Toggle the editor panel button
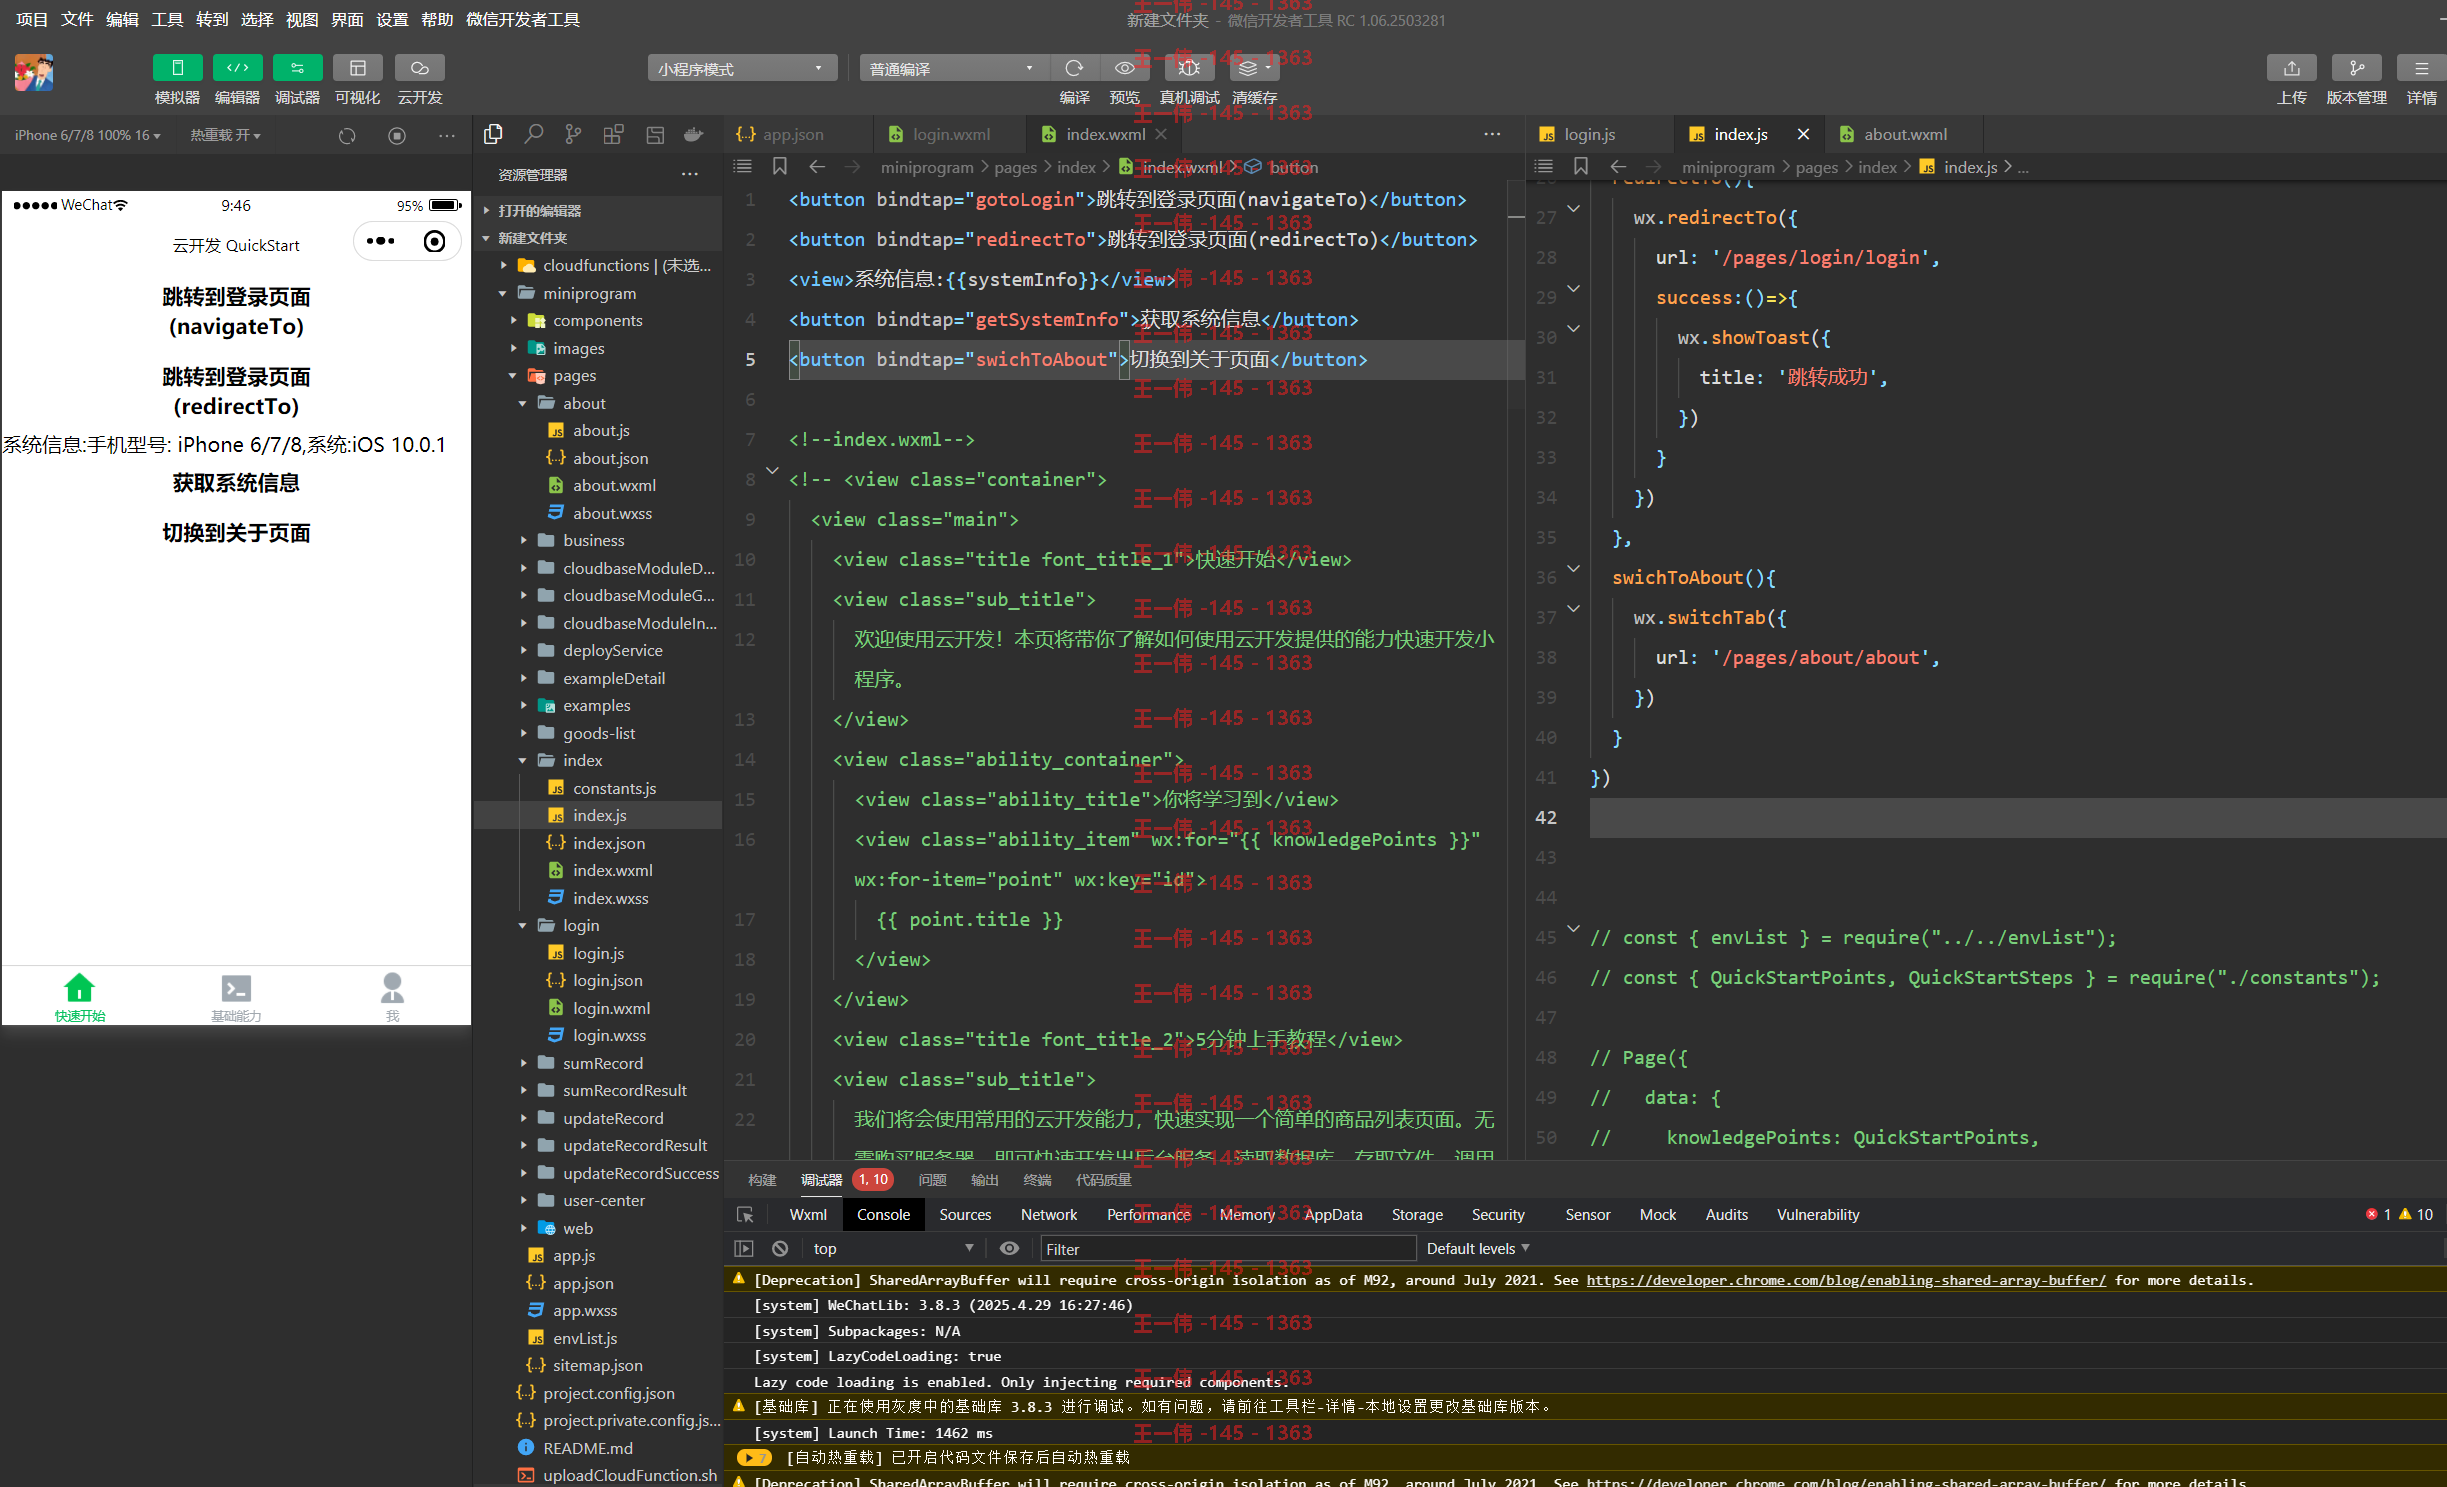Image resolution: width=2447 pixels, height=1487 pixels. pyautogui.click(x=237, y=68)
